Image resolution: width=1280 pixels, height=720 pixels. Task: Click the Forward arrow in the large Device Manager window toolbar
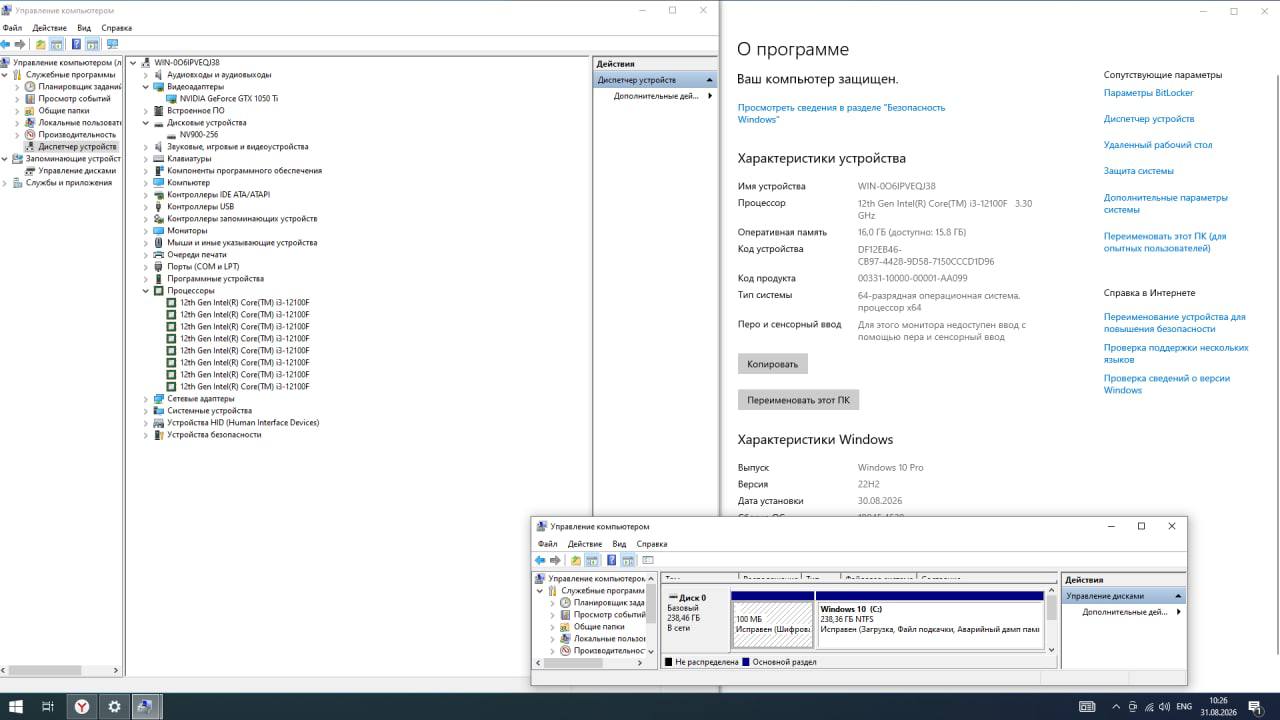point(20,44)
